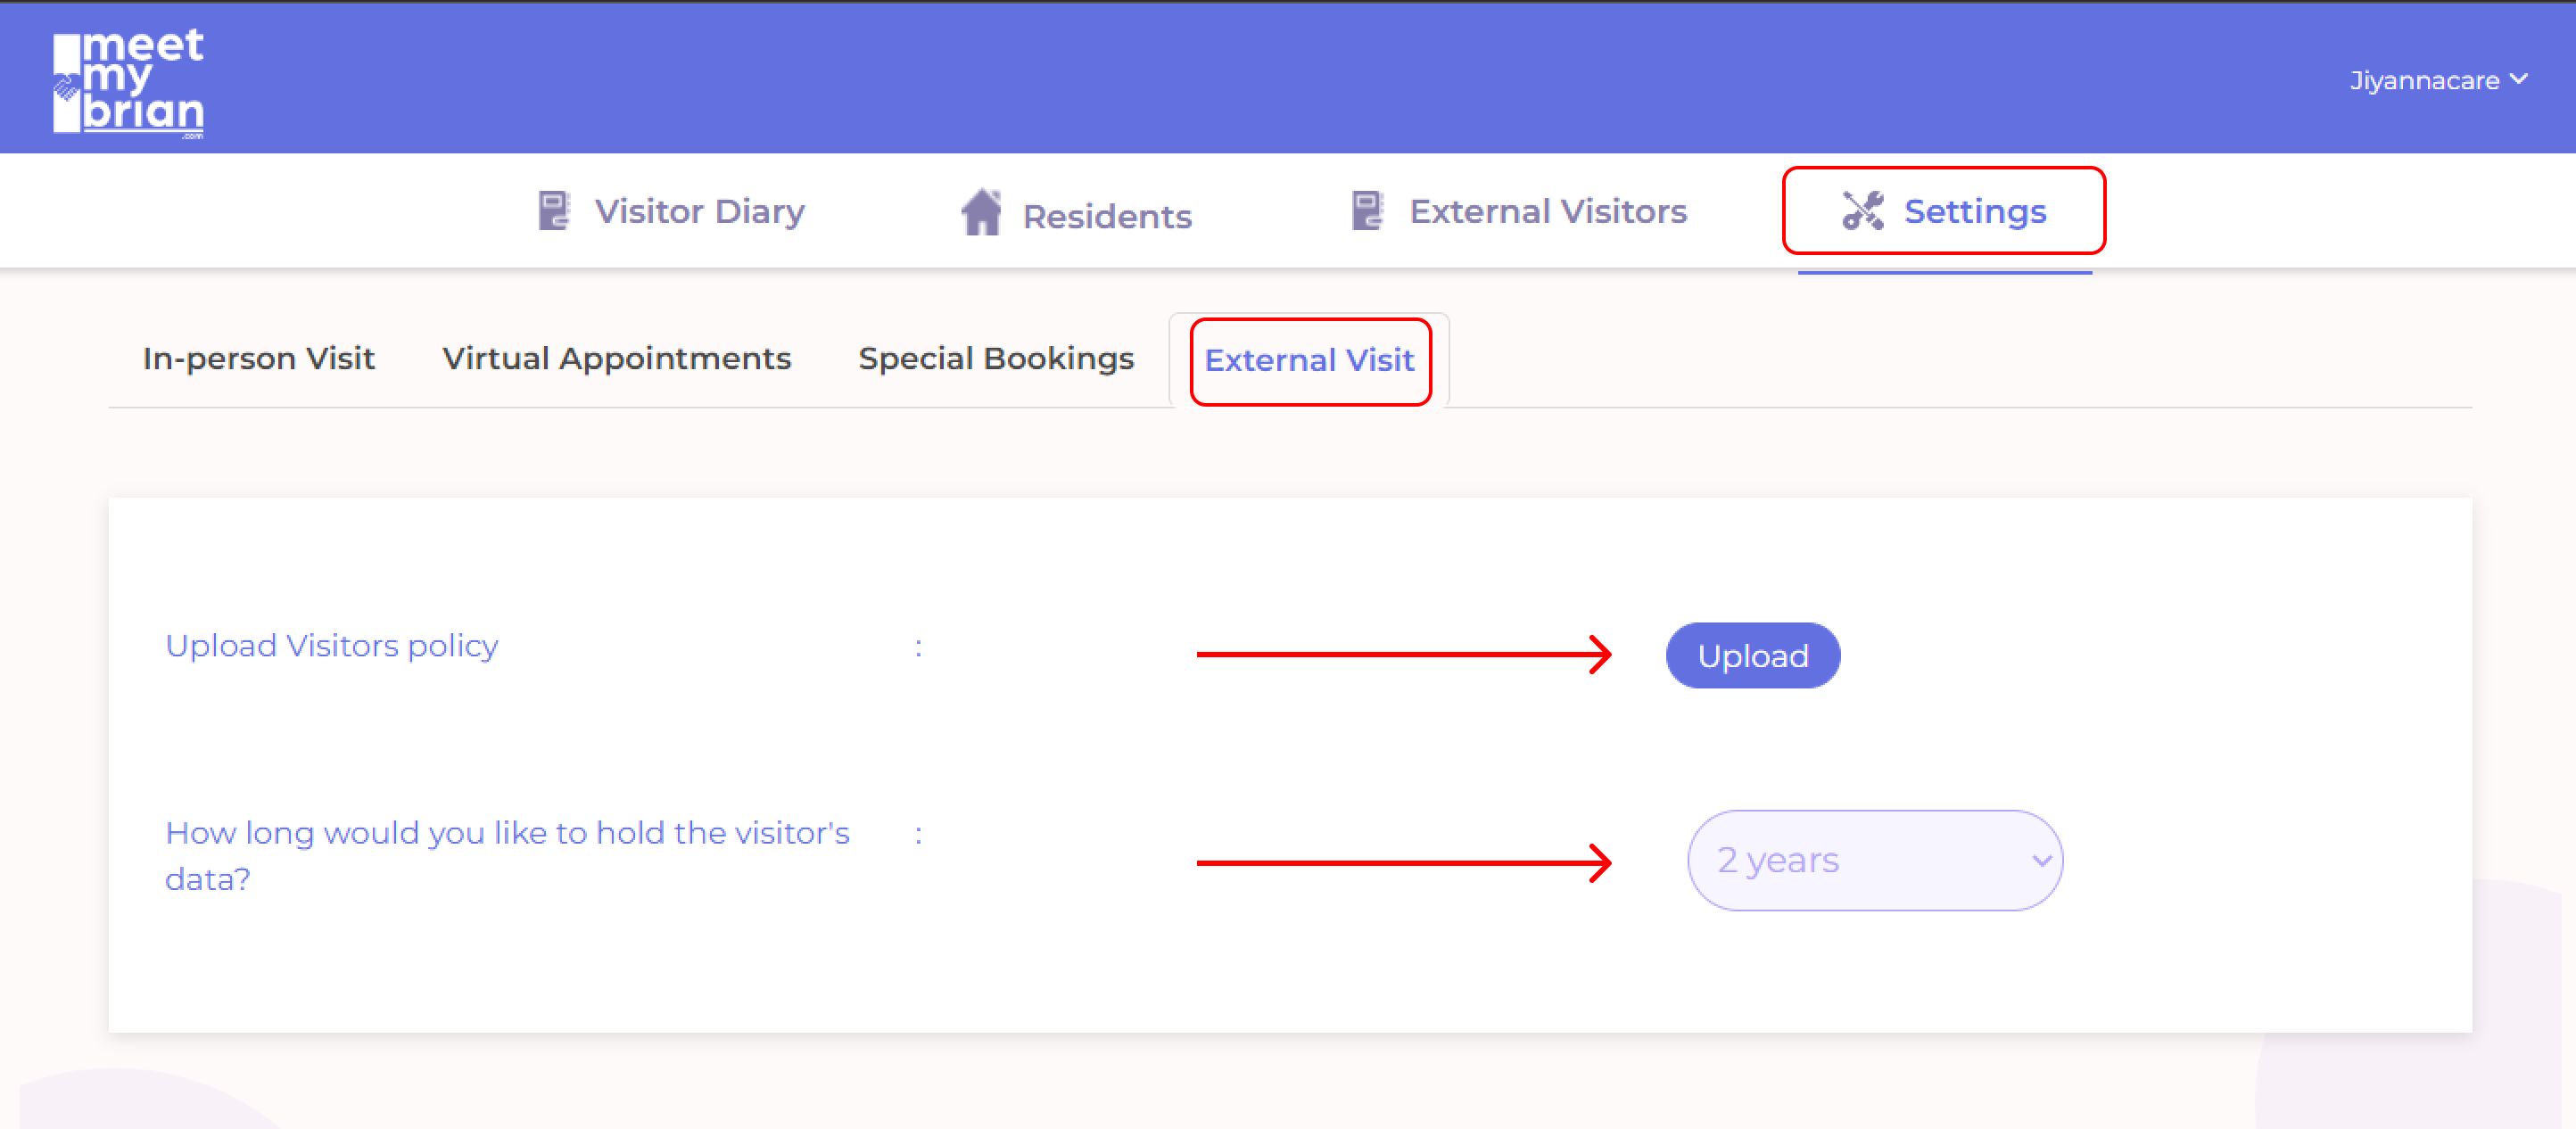Open the Residents text label

tap(1107, 216)
